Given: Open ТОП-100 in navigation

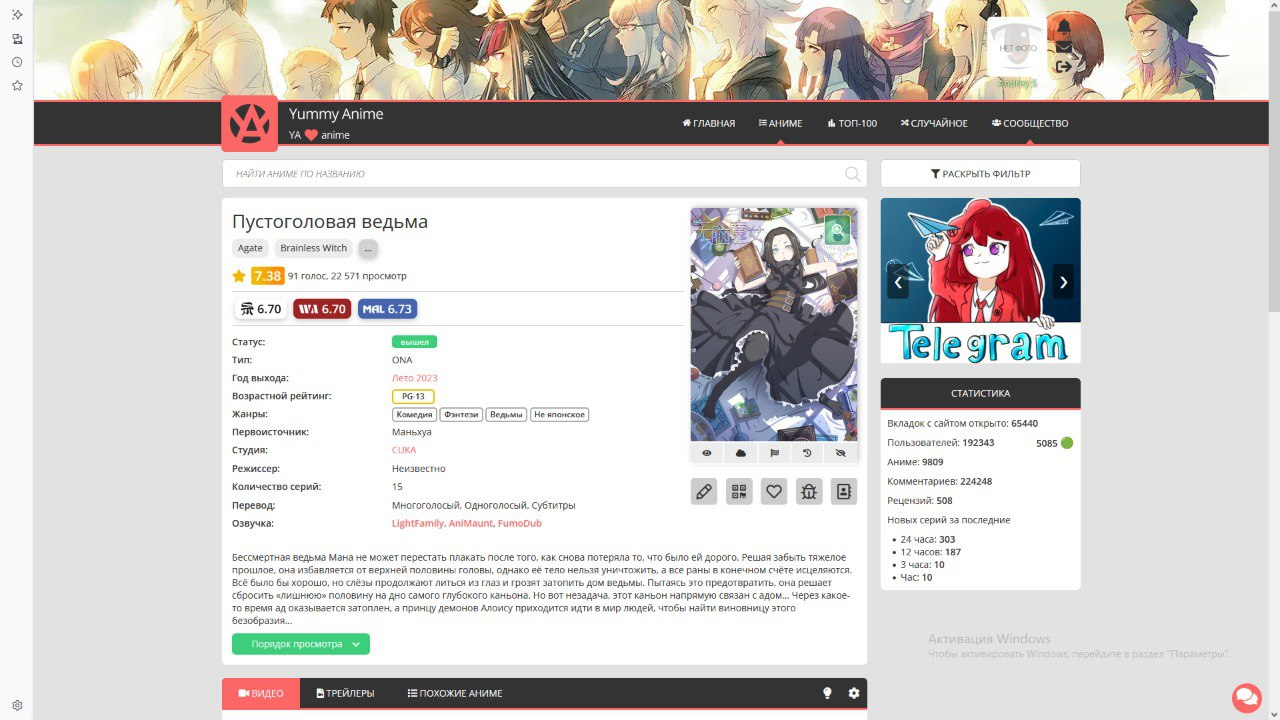Looking at the screenshot, I should click(852, 123).
